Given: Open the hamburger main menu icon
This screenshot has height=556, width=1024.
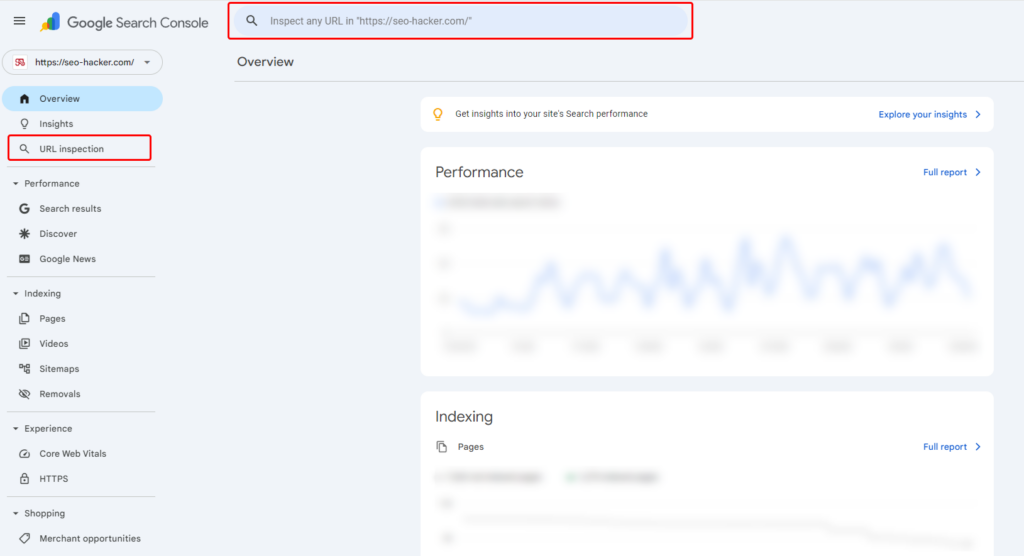Looking at the screenshot, I should (x=19, y=22).
